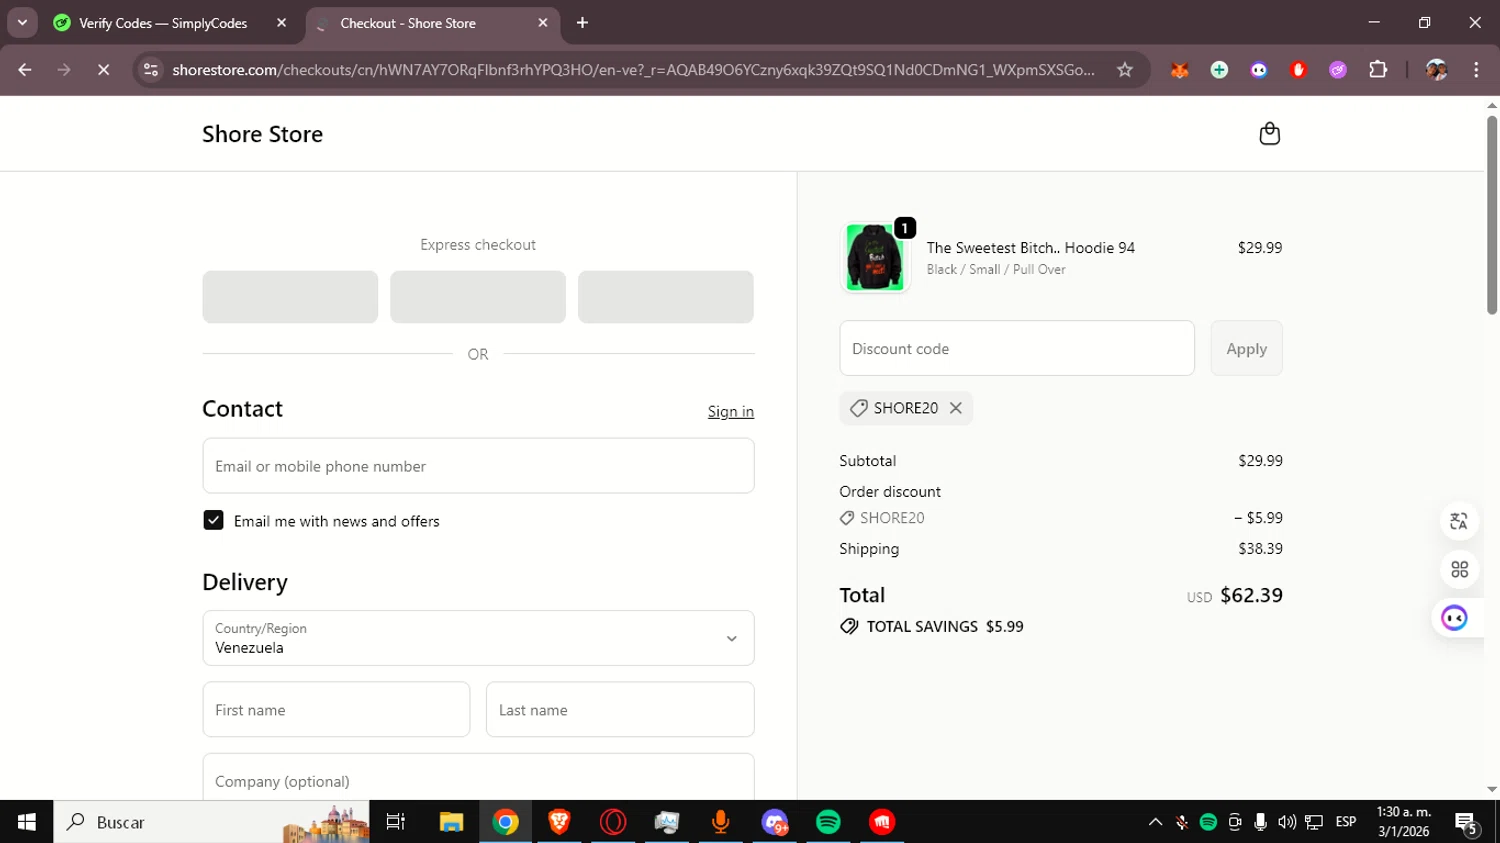Click the hoodie product thumbnail

pyautogui.click(x=875, y=257)
